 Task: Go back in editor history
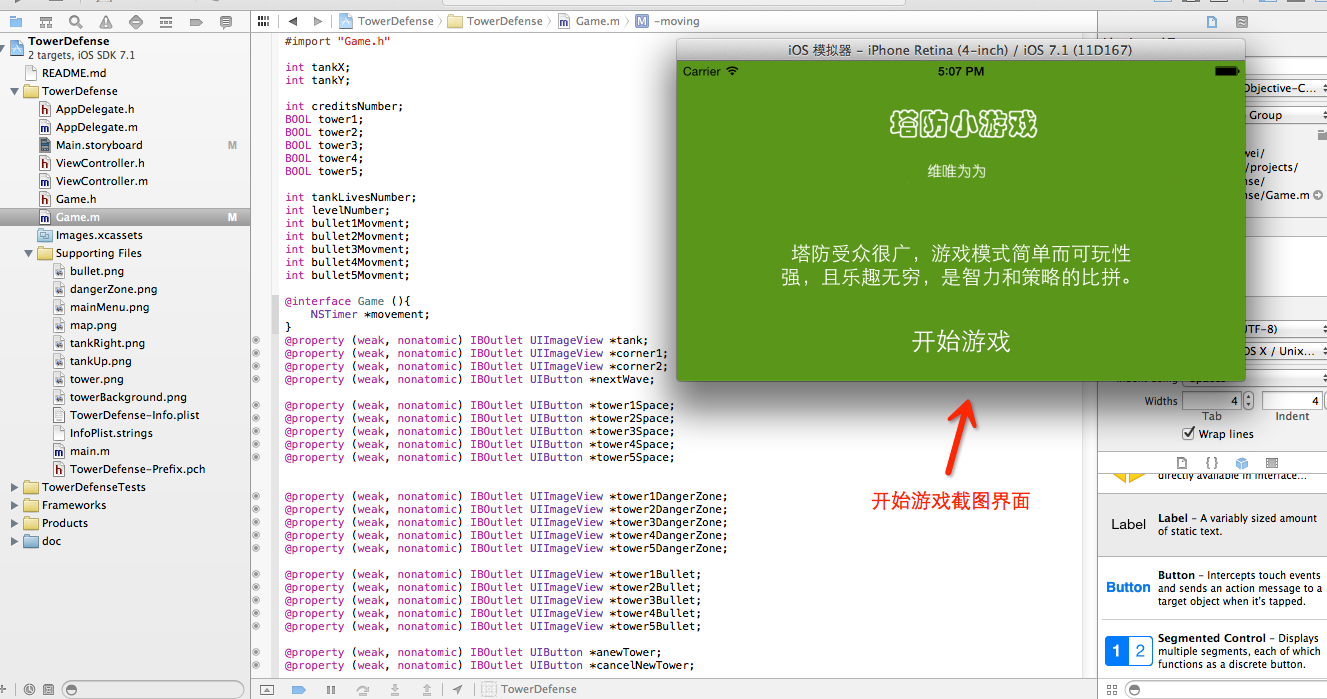click(293, 21)
